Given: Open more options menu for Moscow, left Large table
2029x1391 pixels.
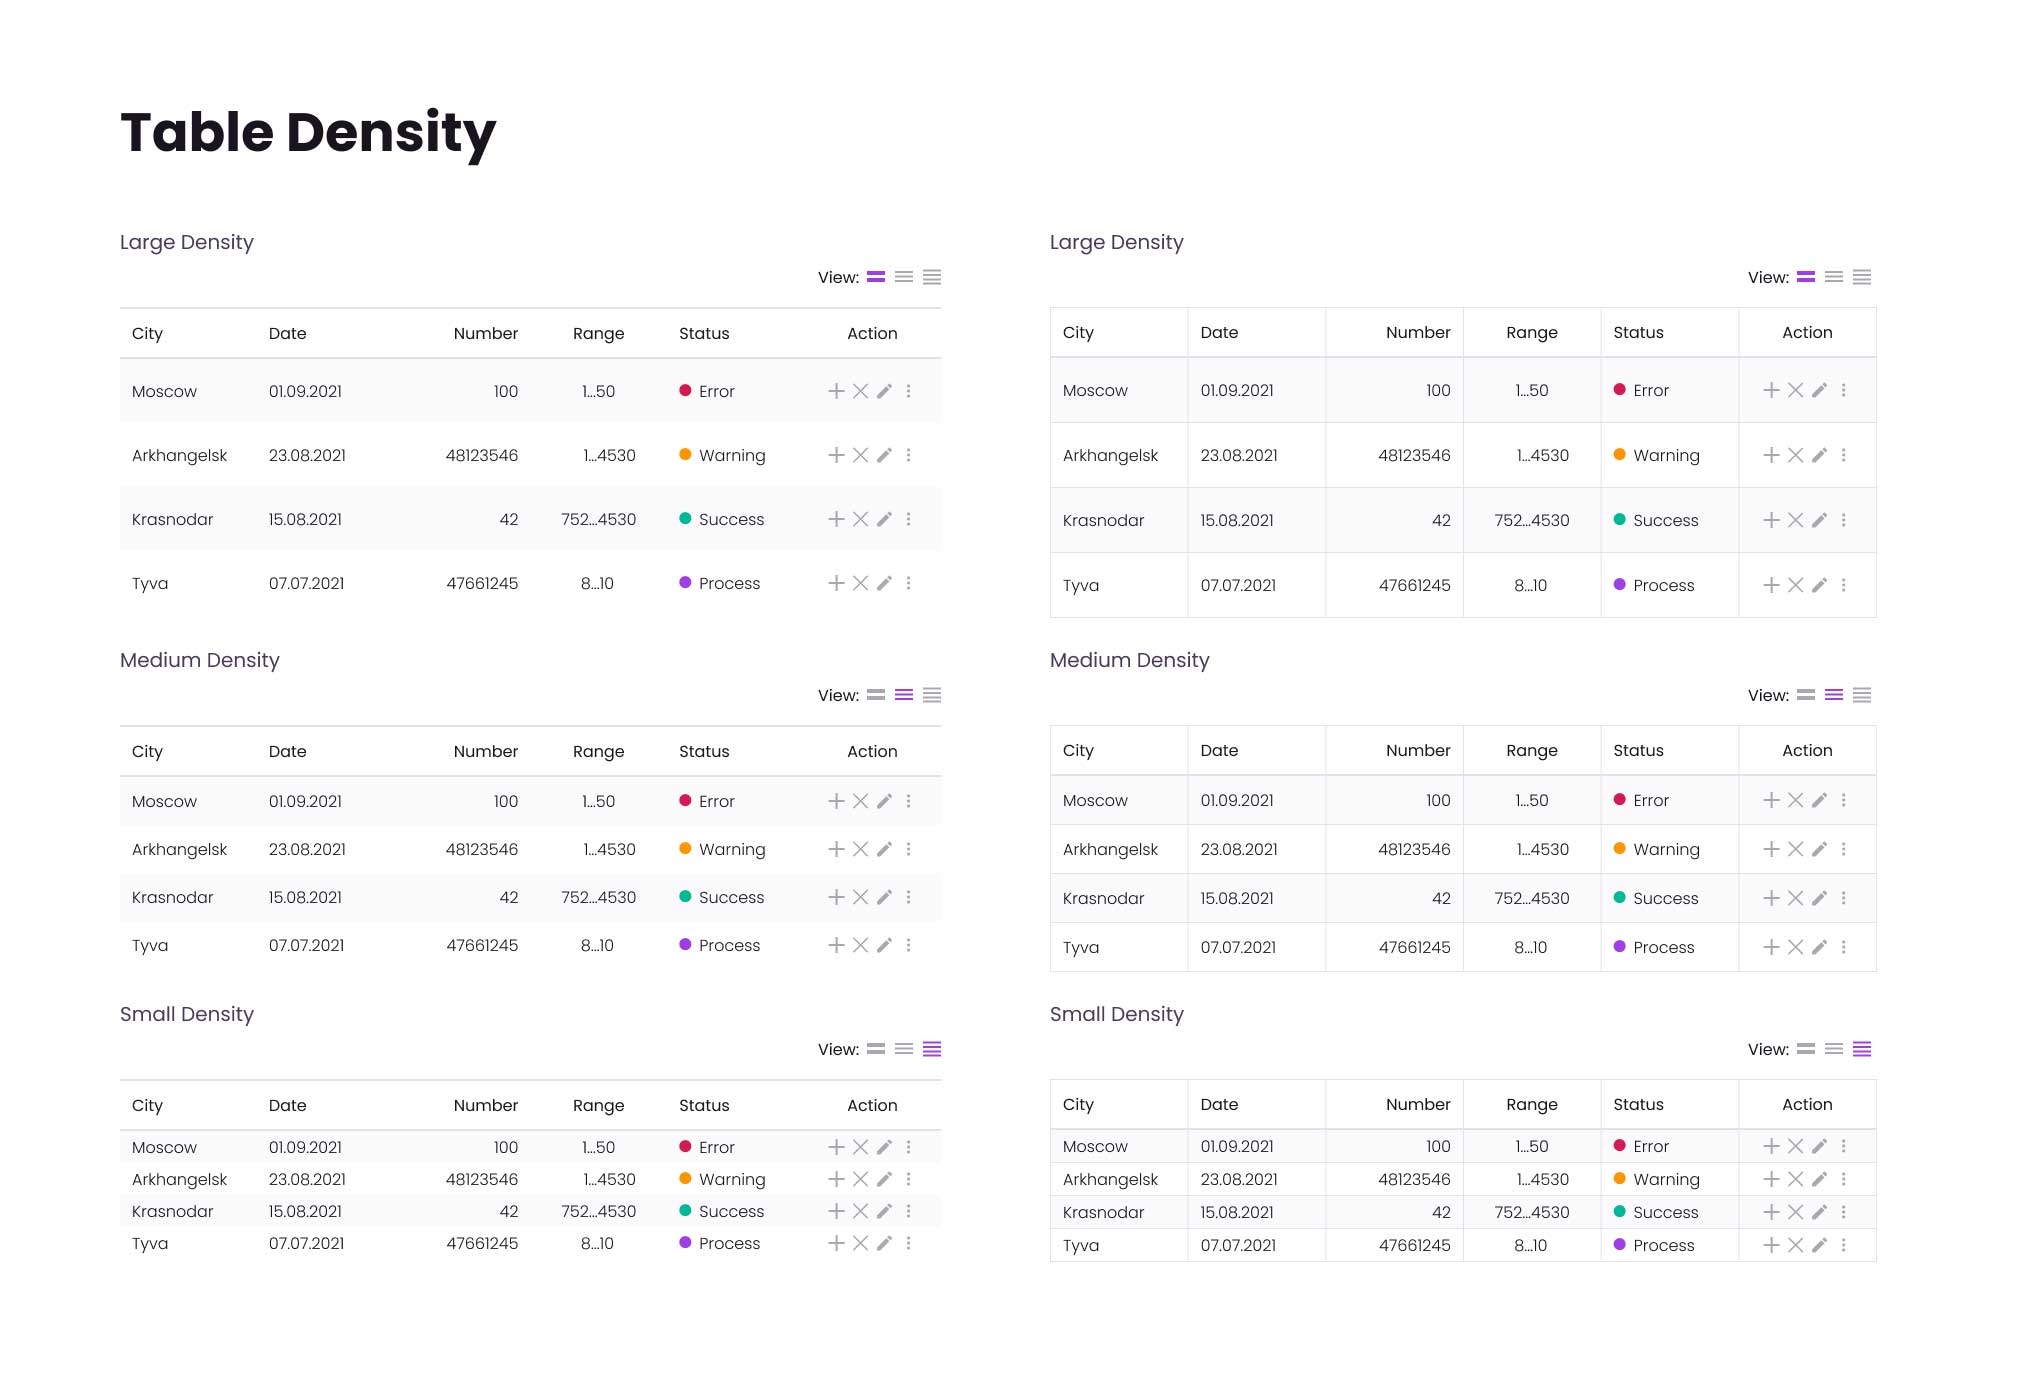Looking at the screenshot, I should pyautogui.click(x=908, y=391).
